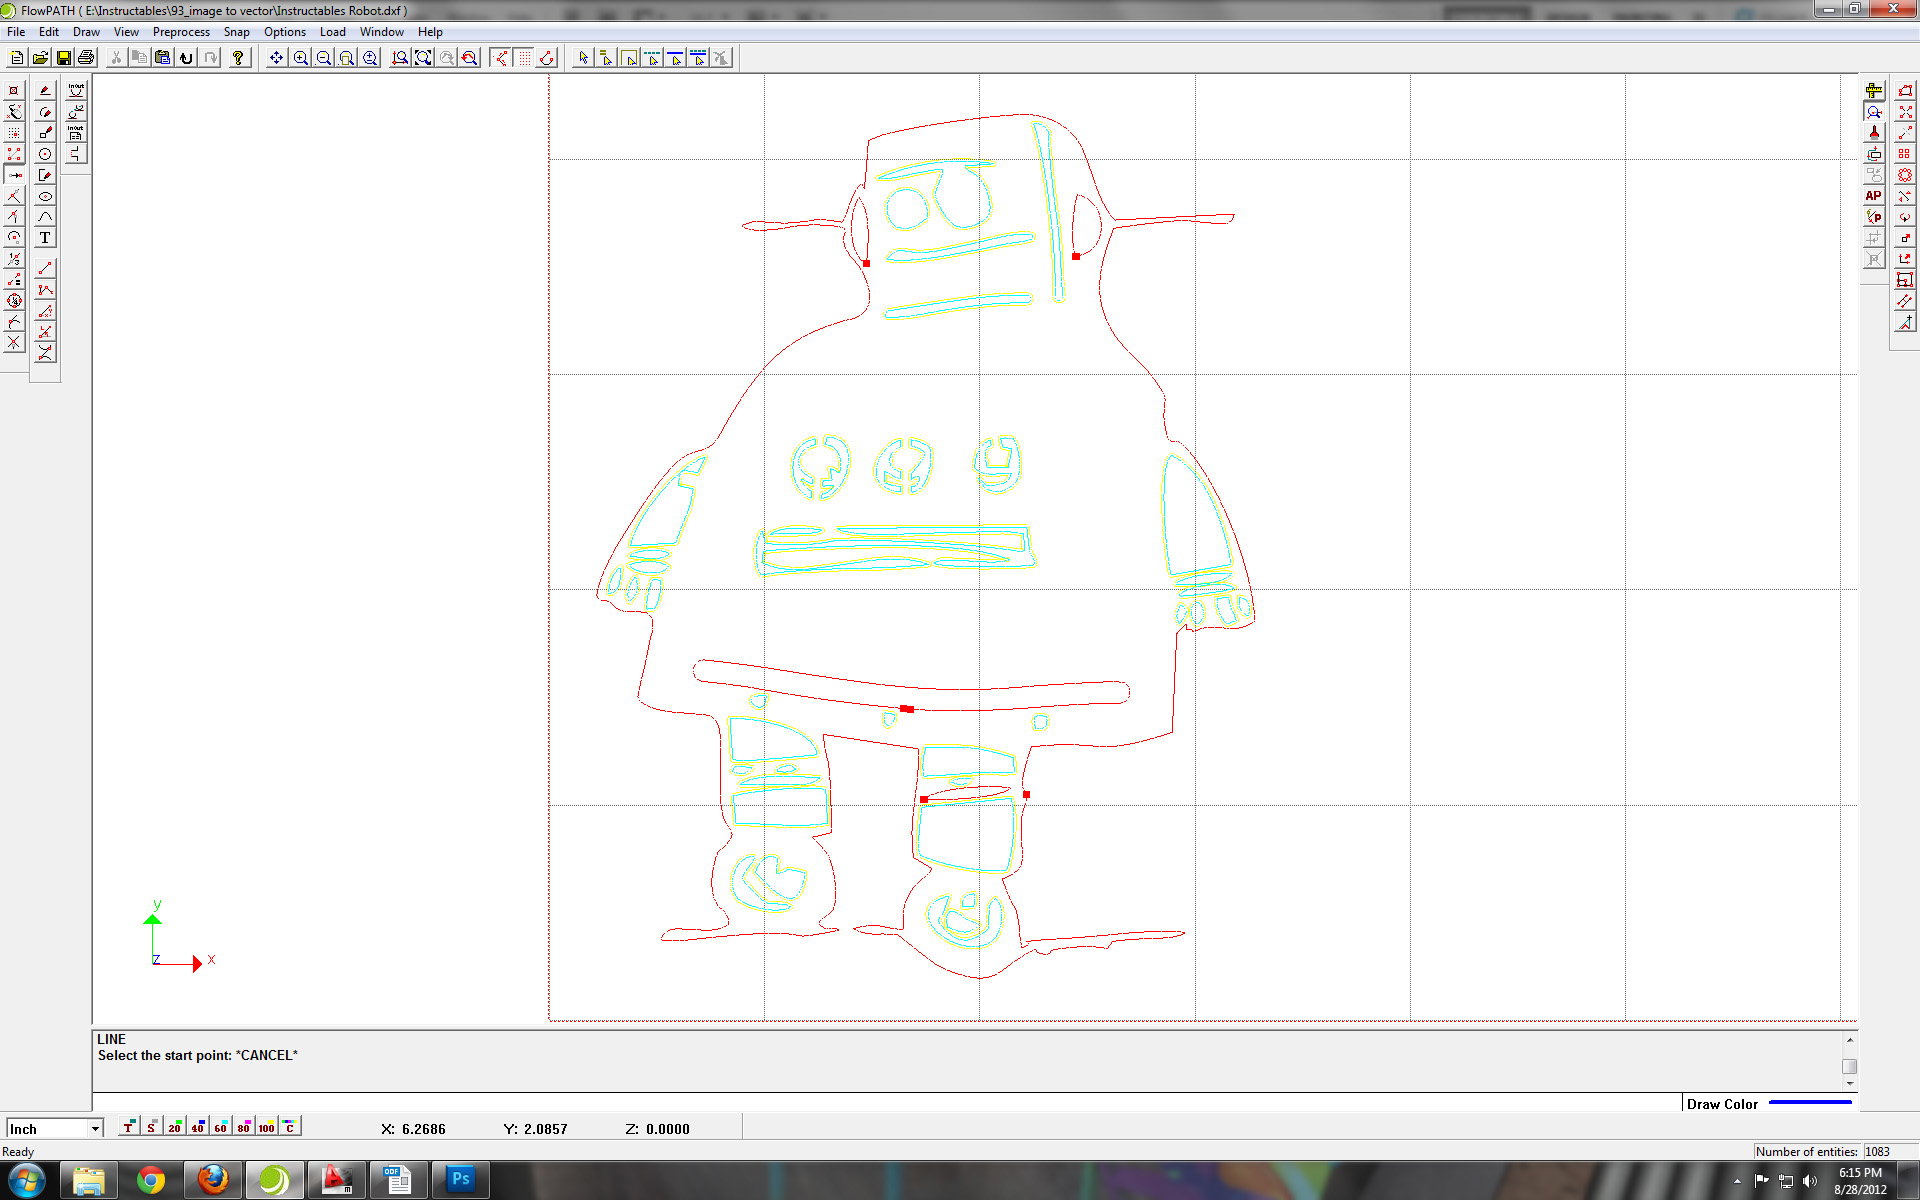The height and width of the screenshot is (1200, 1920).
Task: Click the command panel scrollbar down arrow
Action: (1849, 1083)
